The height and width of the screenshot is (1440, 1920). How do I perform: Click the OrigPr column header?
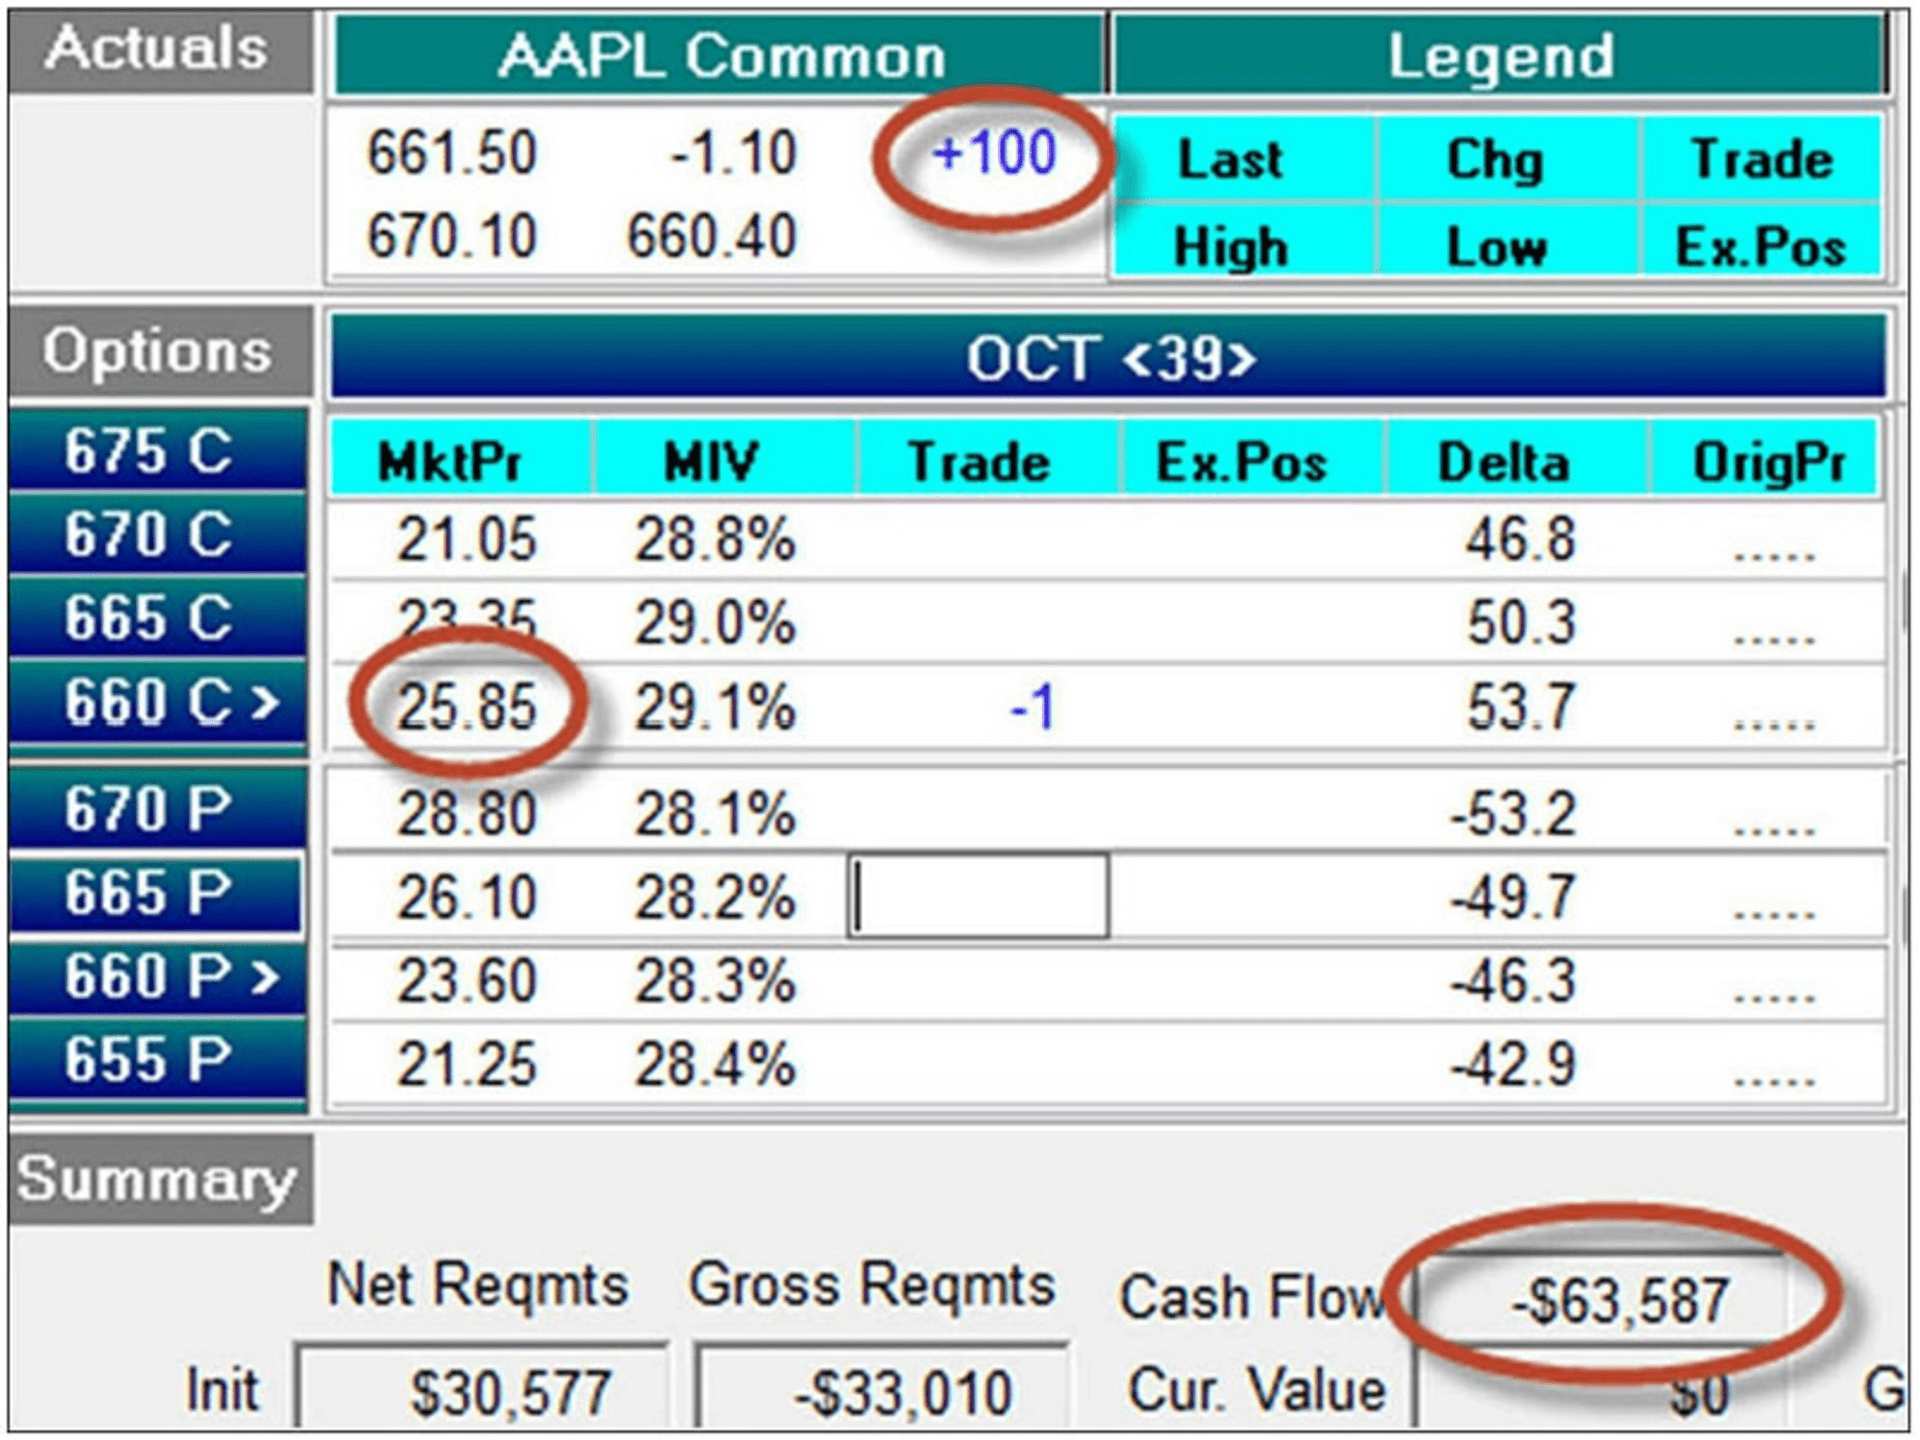(x=1766, y=460)
